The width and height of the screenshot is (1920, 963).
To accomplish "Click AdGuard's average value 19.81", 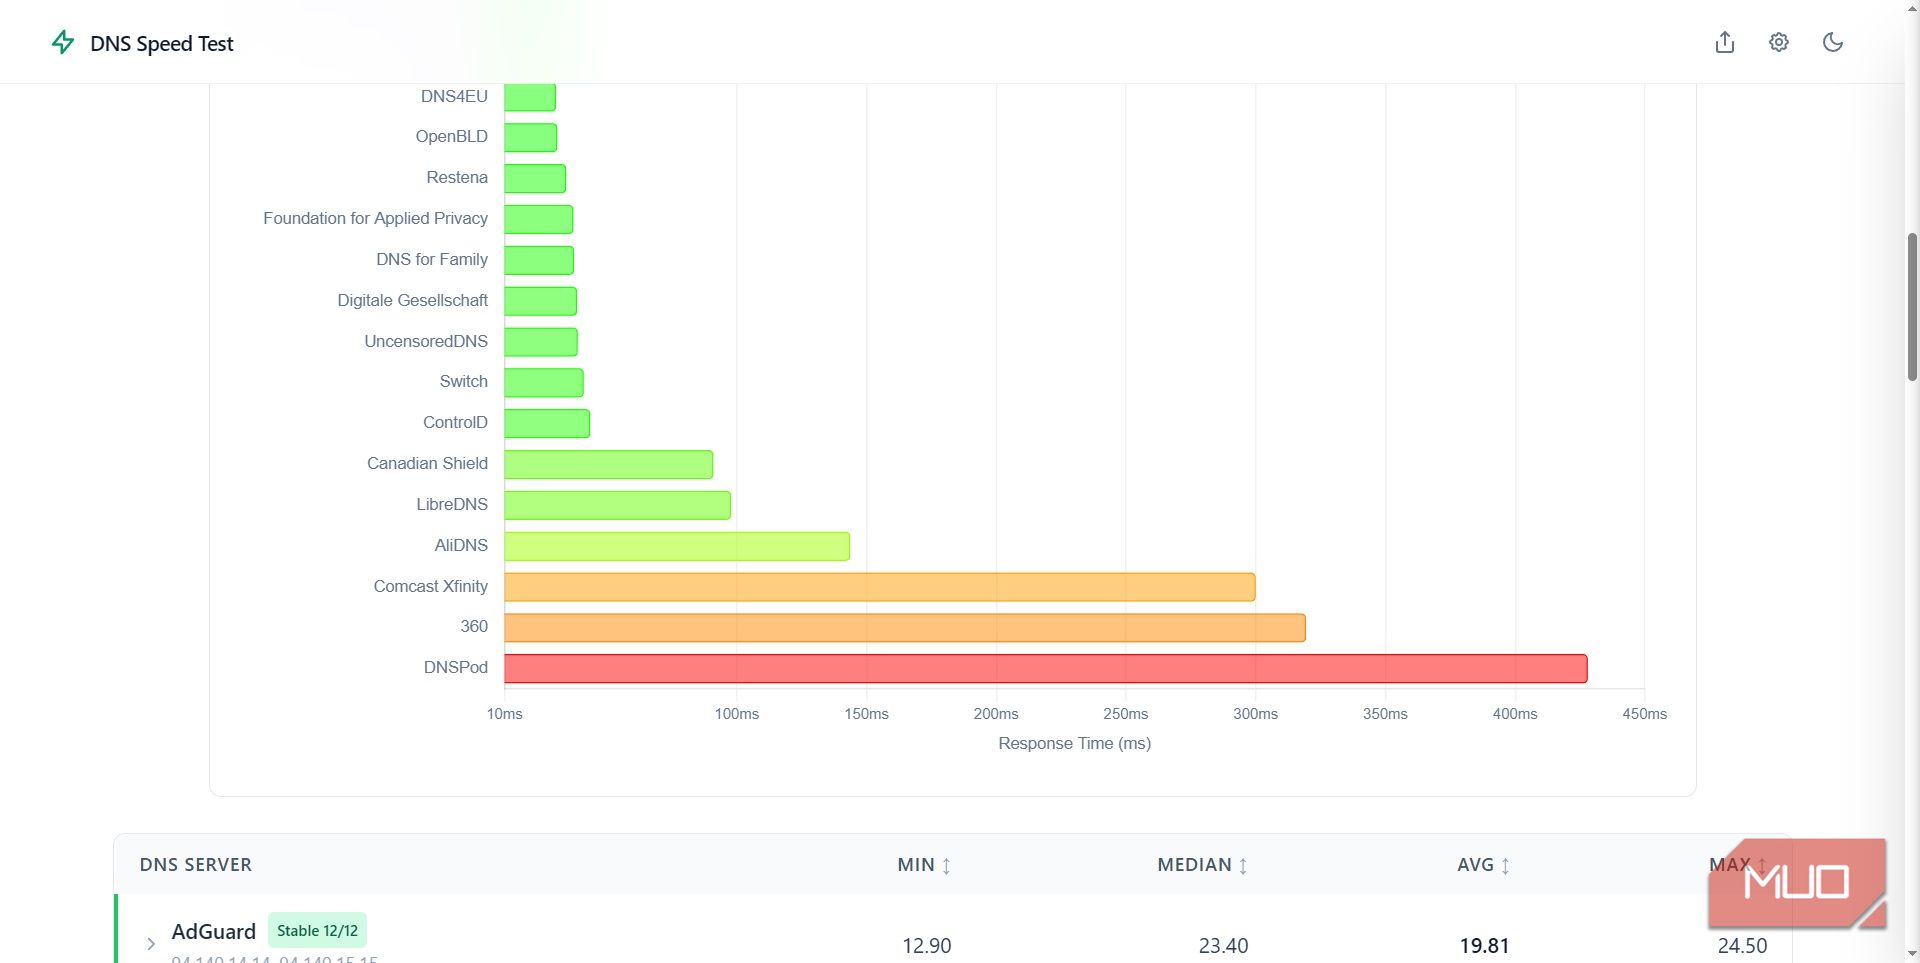I will [1484, 945].
